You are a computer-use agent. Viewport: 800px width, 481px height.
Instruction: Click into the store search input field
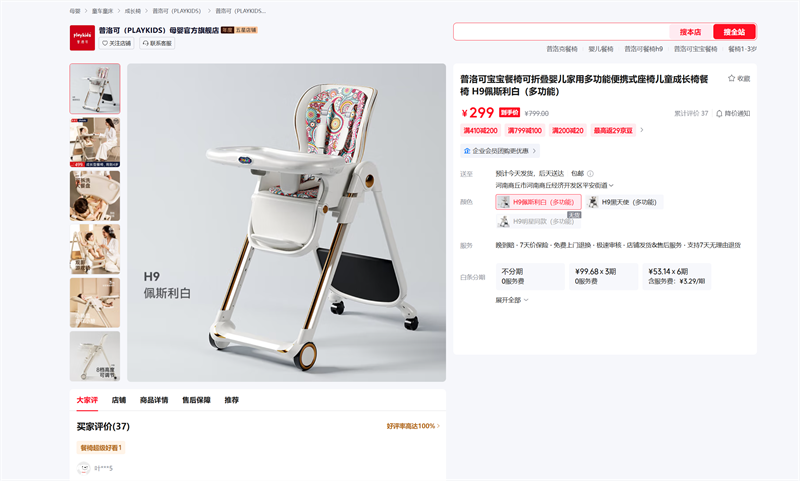[x=561, y=32]
